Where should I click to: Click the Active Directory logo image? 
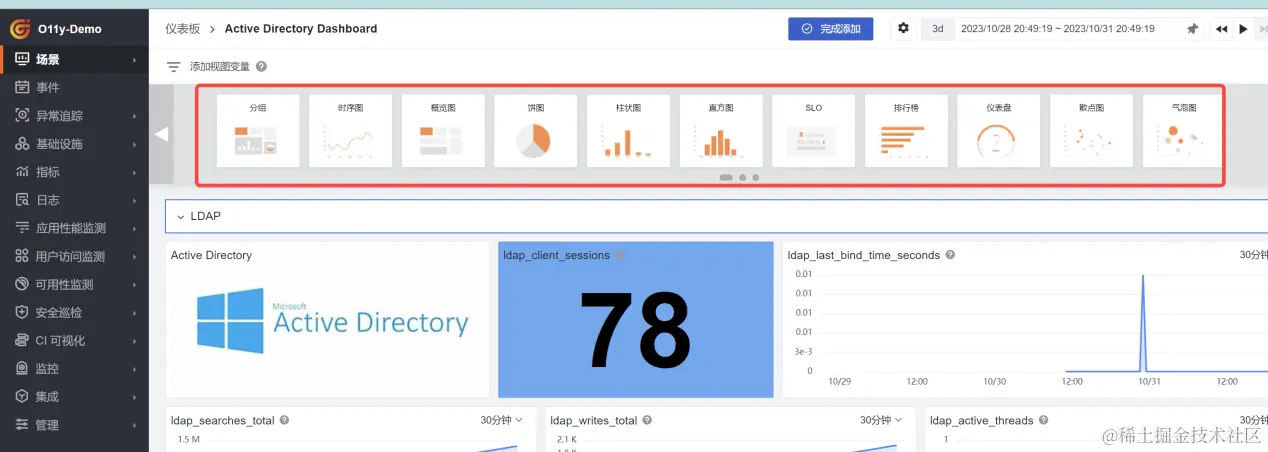pyautogui.click(x=333, y=322)
